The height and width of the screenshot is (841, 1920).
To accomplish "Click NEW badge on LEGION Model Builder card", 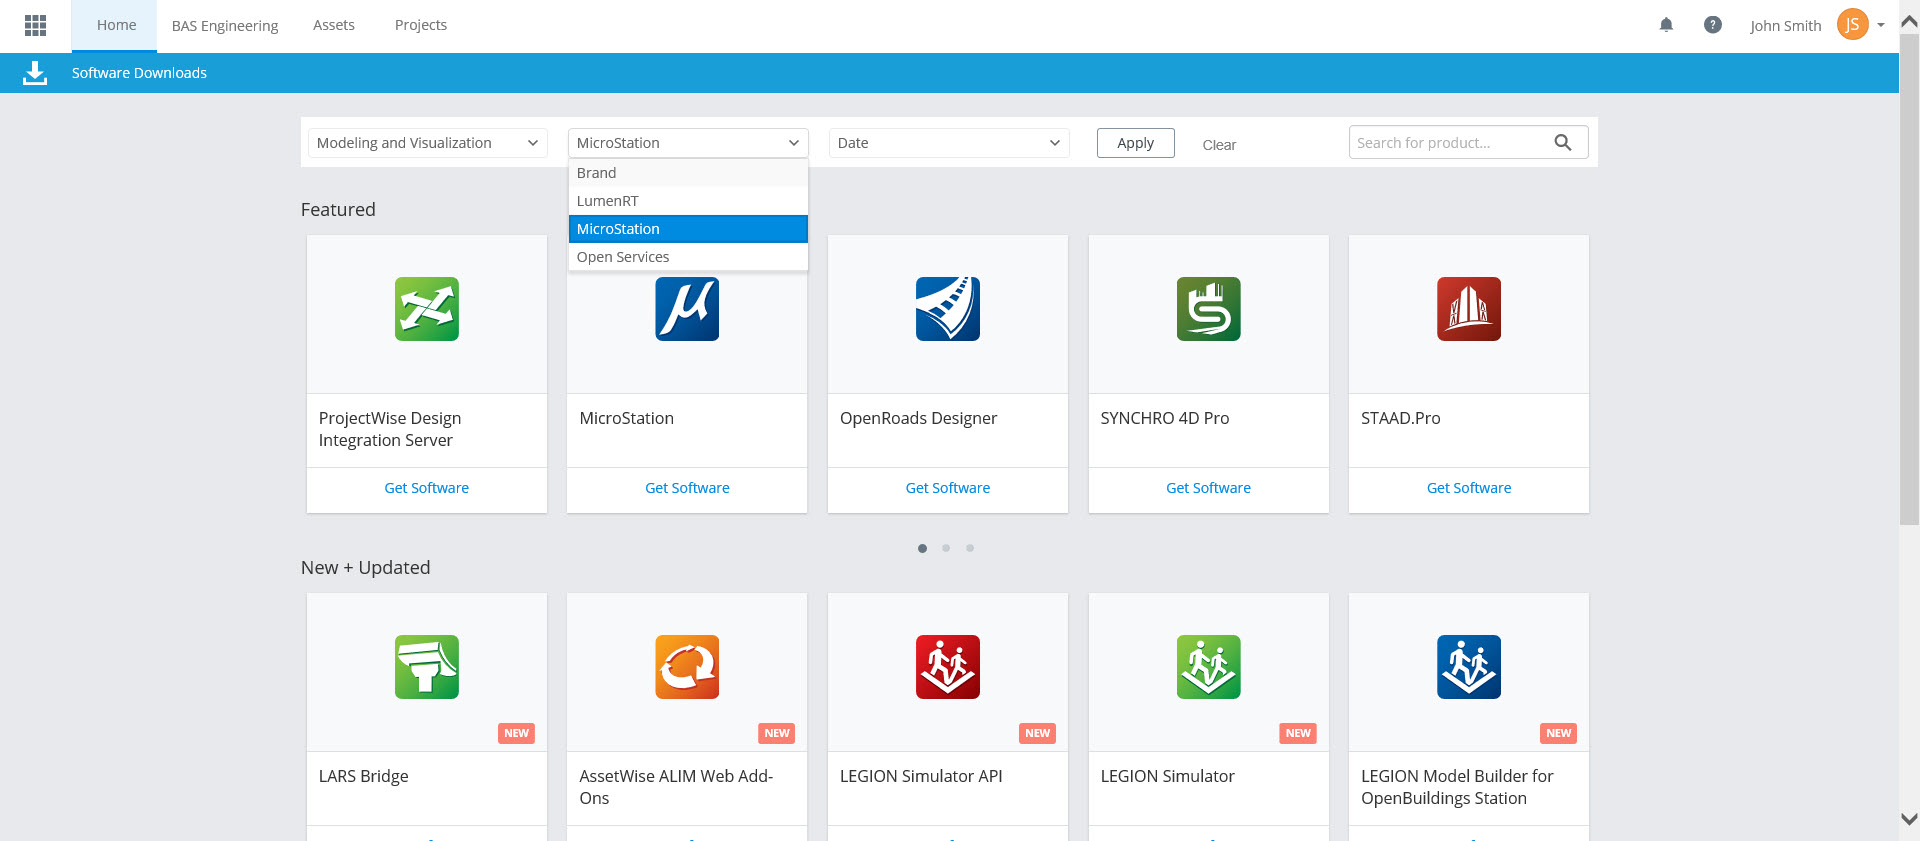I will [x=1558, y=733].
